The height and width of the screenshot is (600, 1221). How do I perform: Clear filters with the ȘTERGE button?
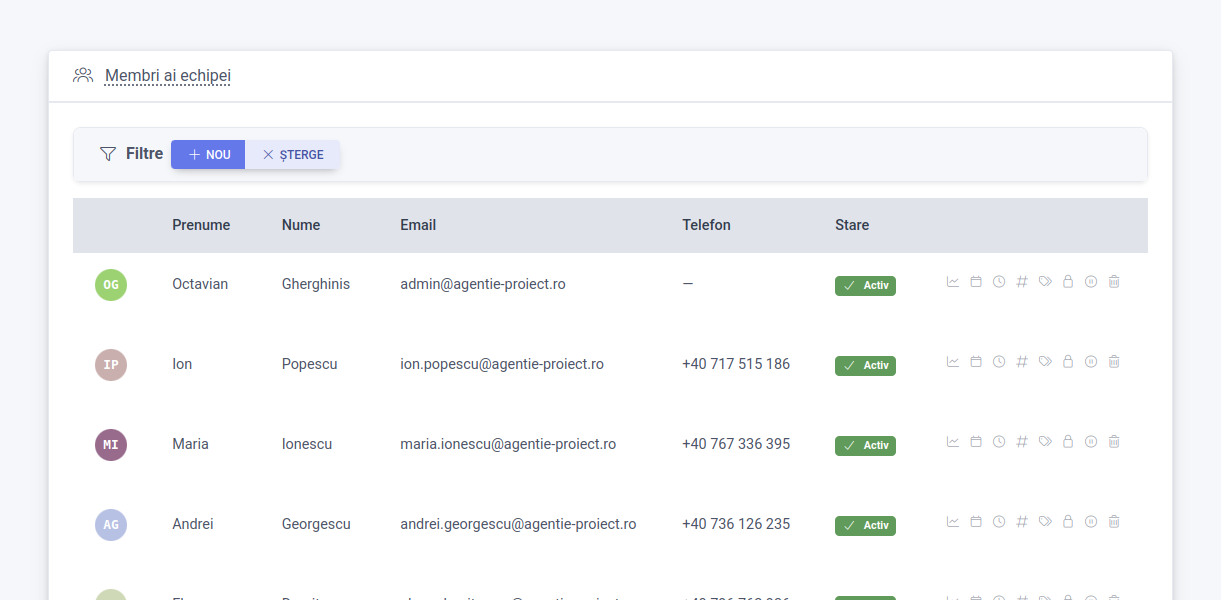click(x=293, y=155)
